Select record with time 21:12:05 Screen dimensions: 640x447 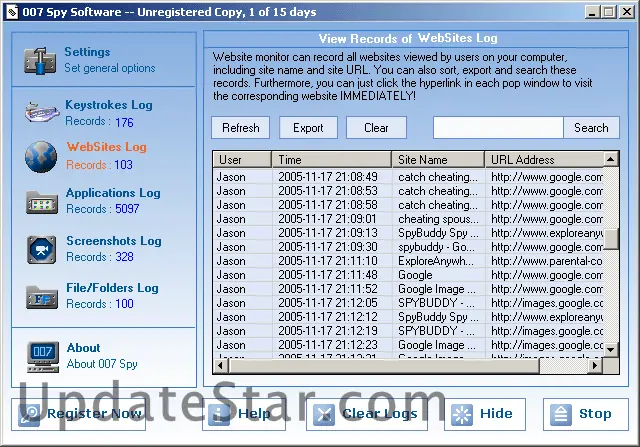tap(408, 303)
